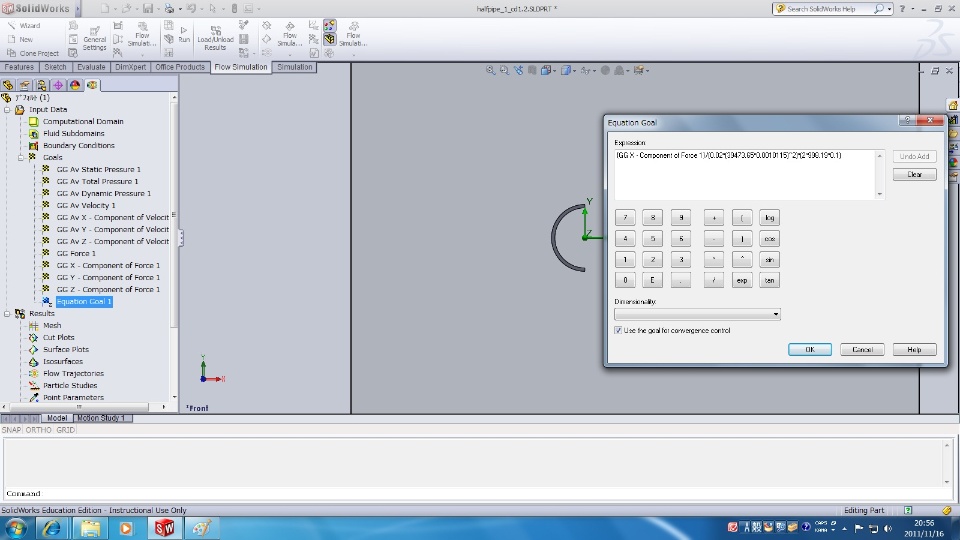The height and width of the screenshot is (540, 960).
Task: Click Zoom to Area magnifier icon
Action: 504,70
